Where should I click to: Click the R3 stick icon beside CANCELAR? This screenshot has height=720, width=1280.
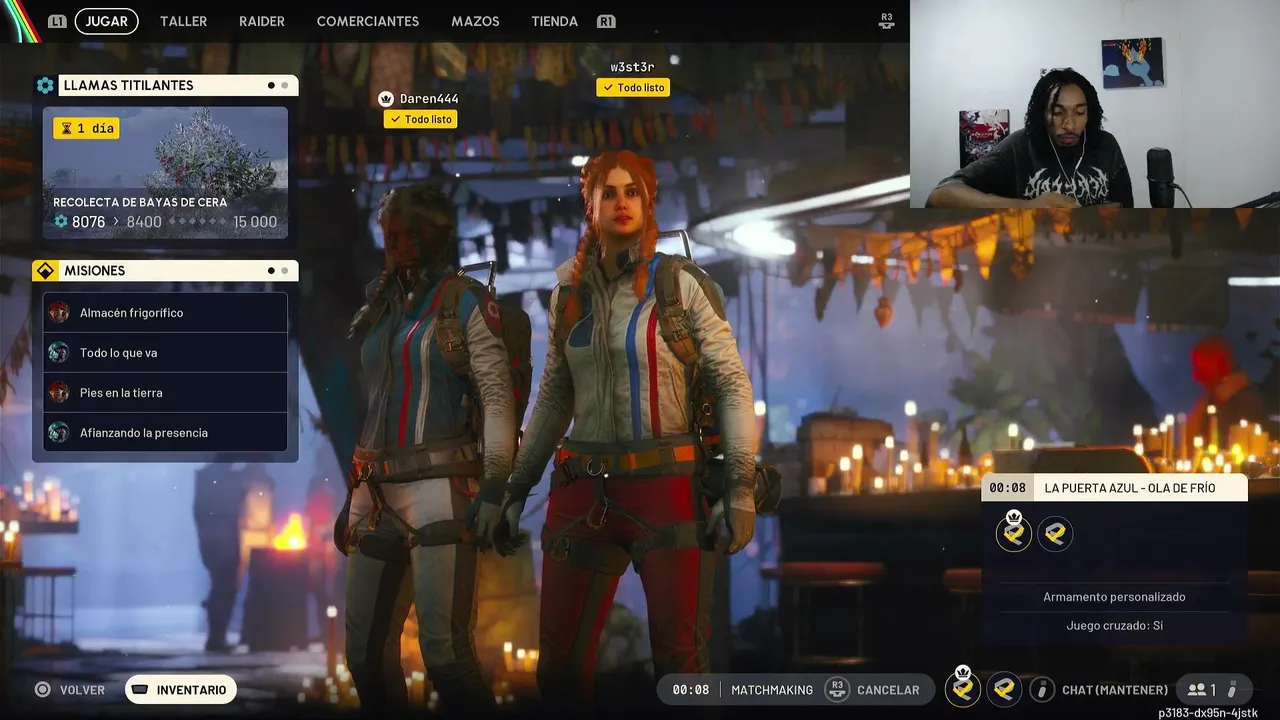click(837, 689)
